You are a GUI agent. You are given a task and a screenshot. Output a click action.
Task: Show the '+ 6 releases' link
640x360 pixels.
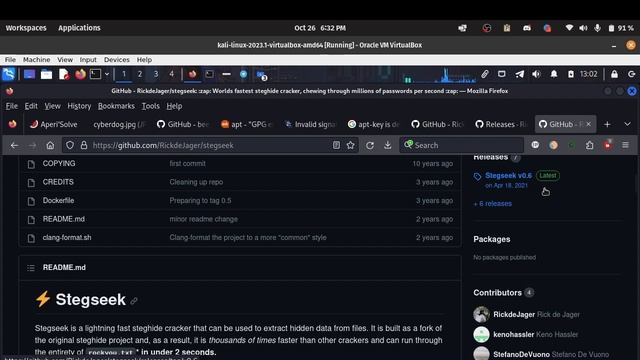point(492,204)
